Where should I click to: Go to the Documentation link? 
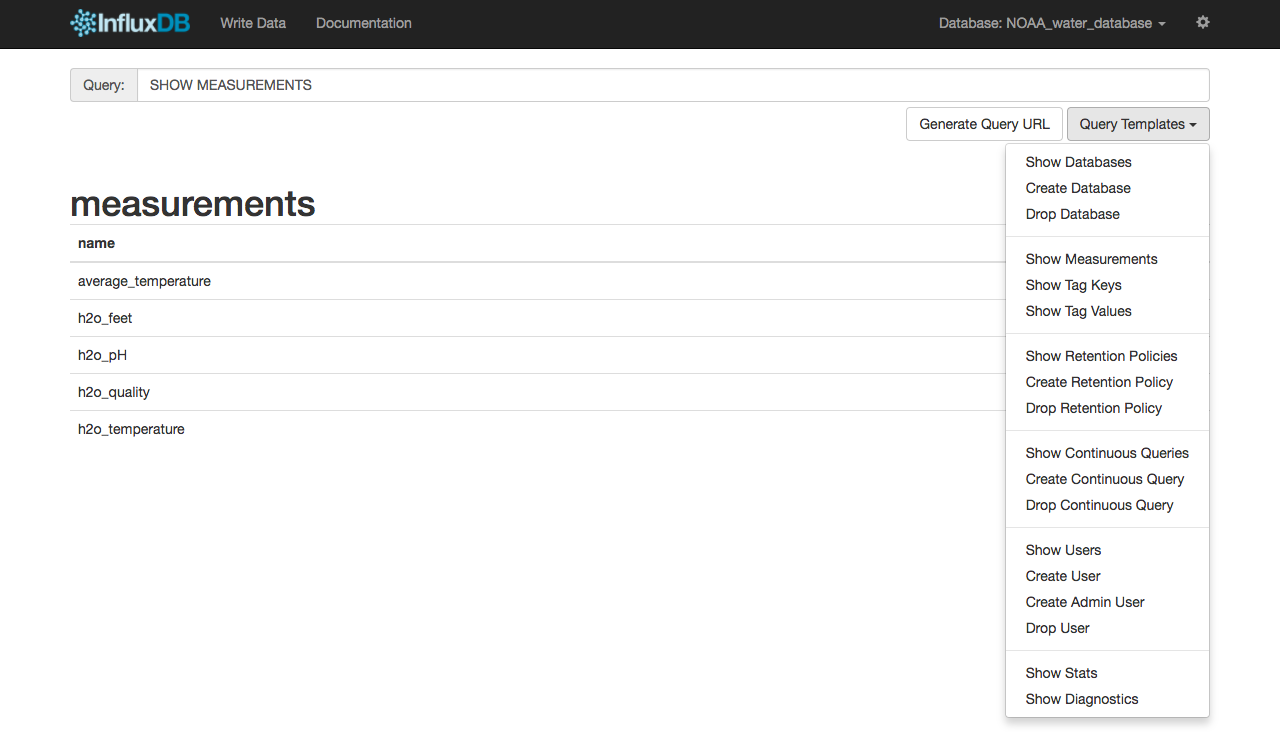(x=363, y=23)
